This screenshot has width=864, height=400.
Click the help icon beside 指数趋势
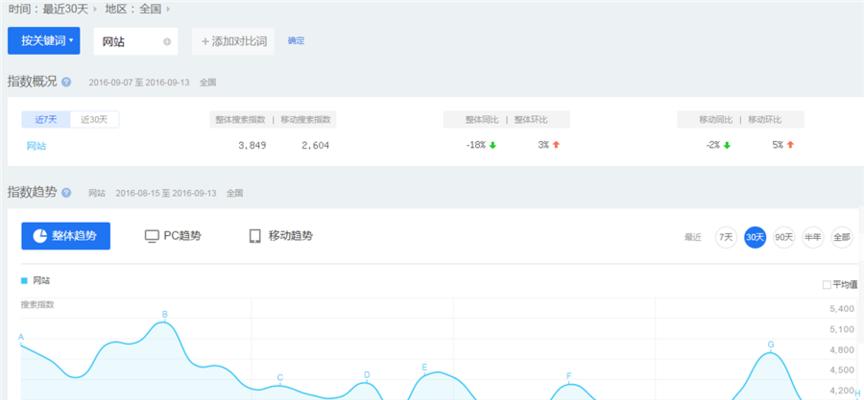(66, 192)
